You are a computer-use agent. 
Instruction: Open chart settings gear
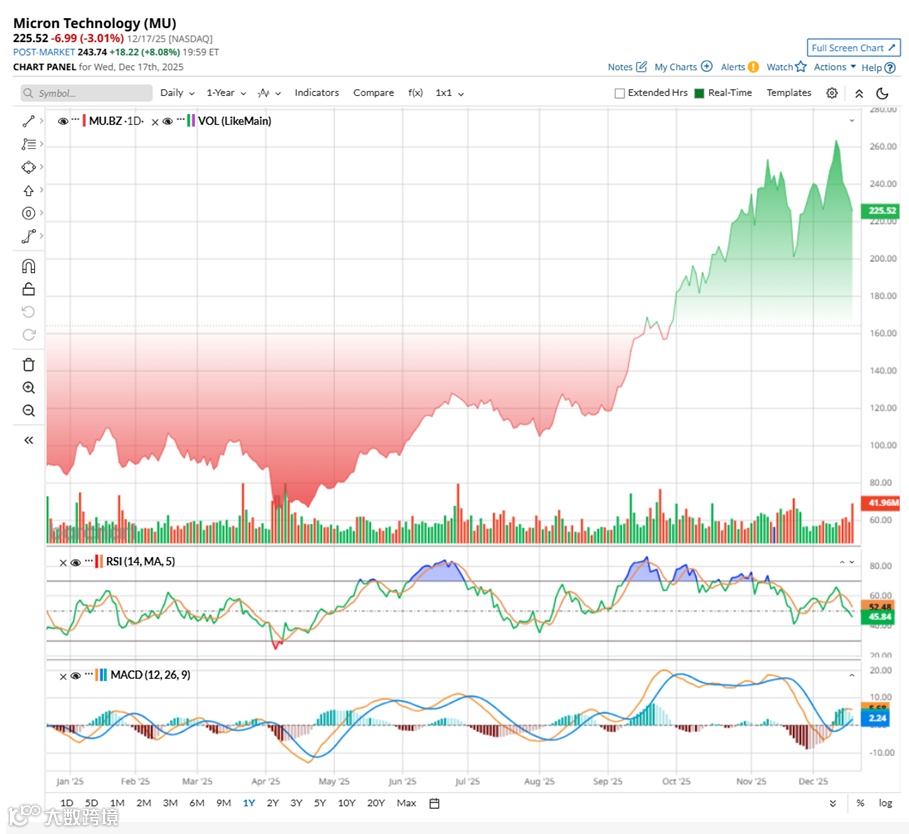point(831,93)
